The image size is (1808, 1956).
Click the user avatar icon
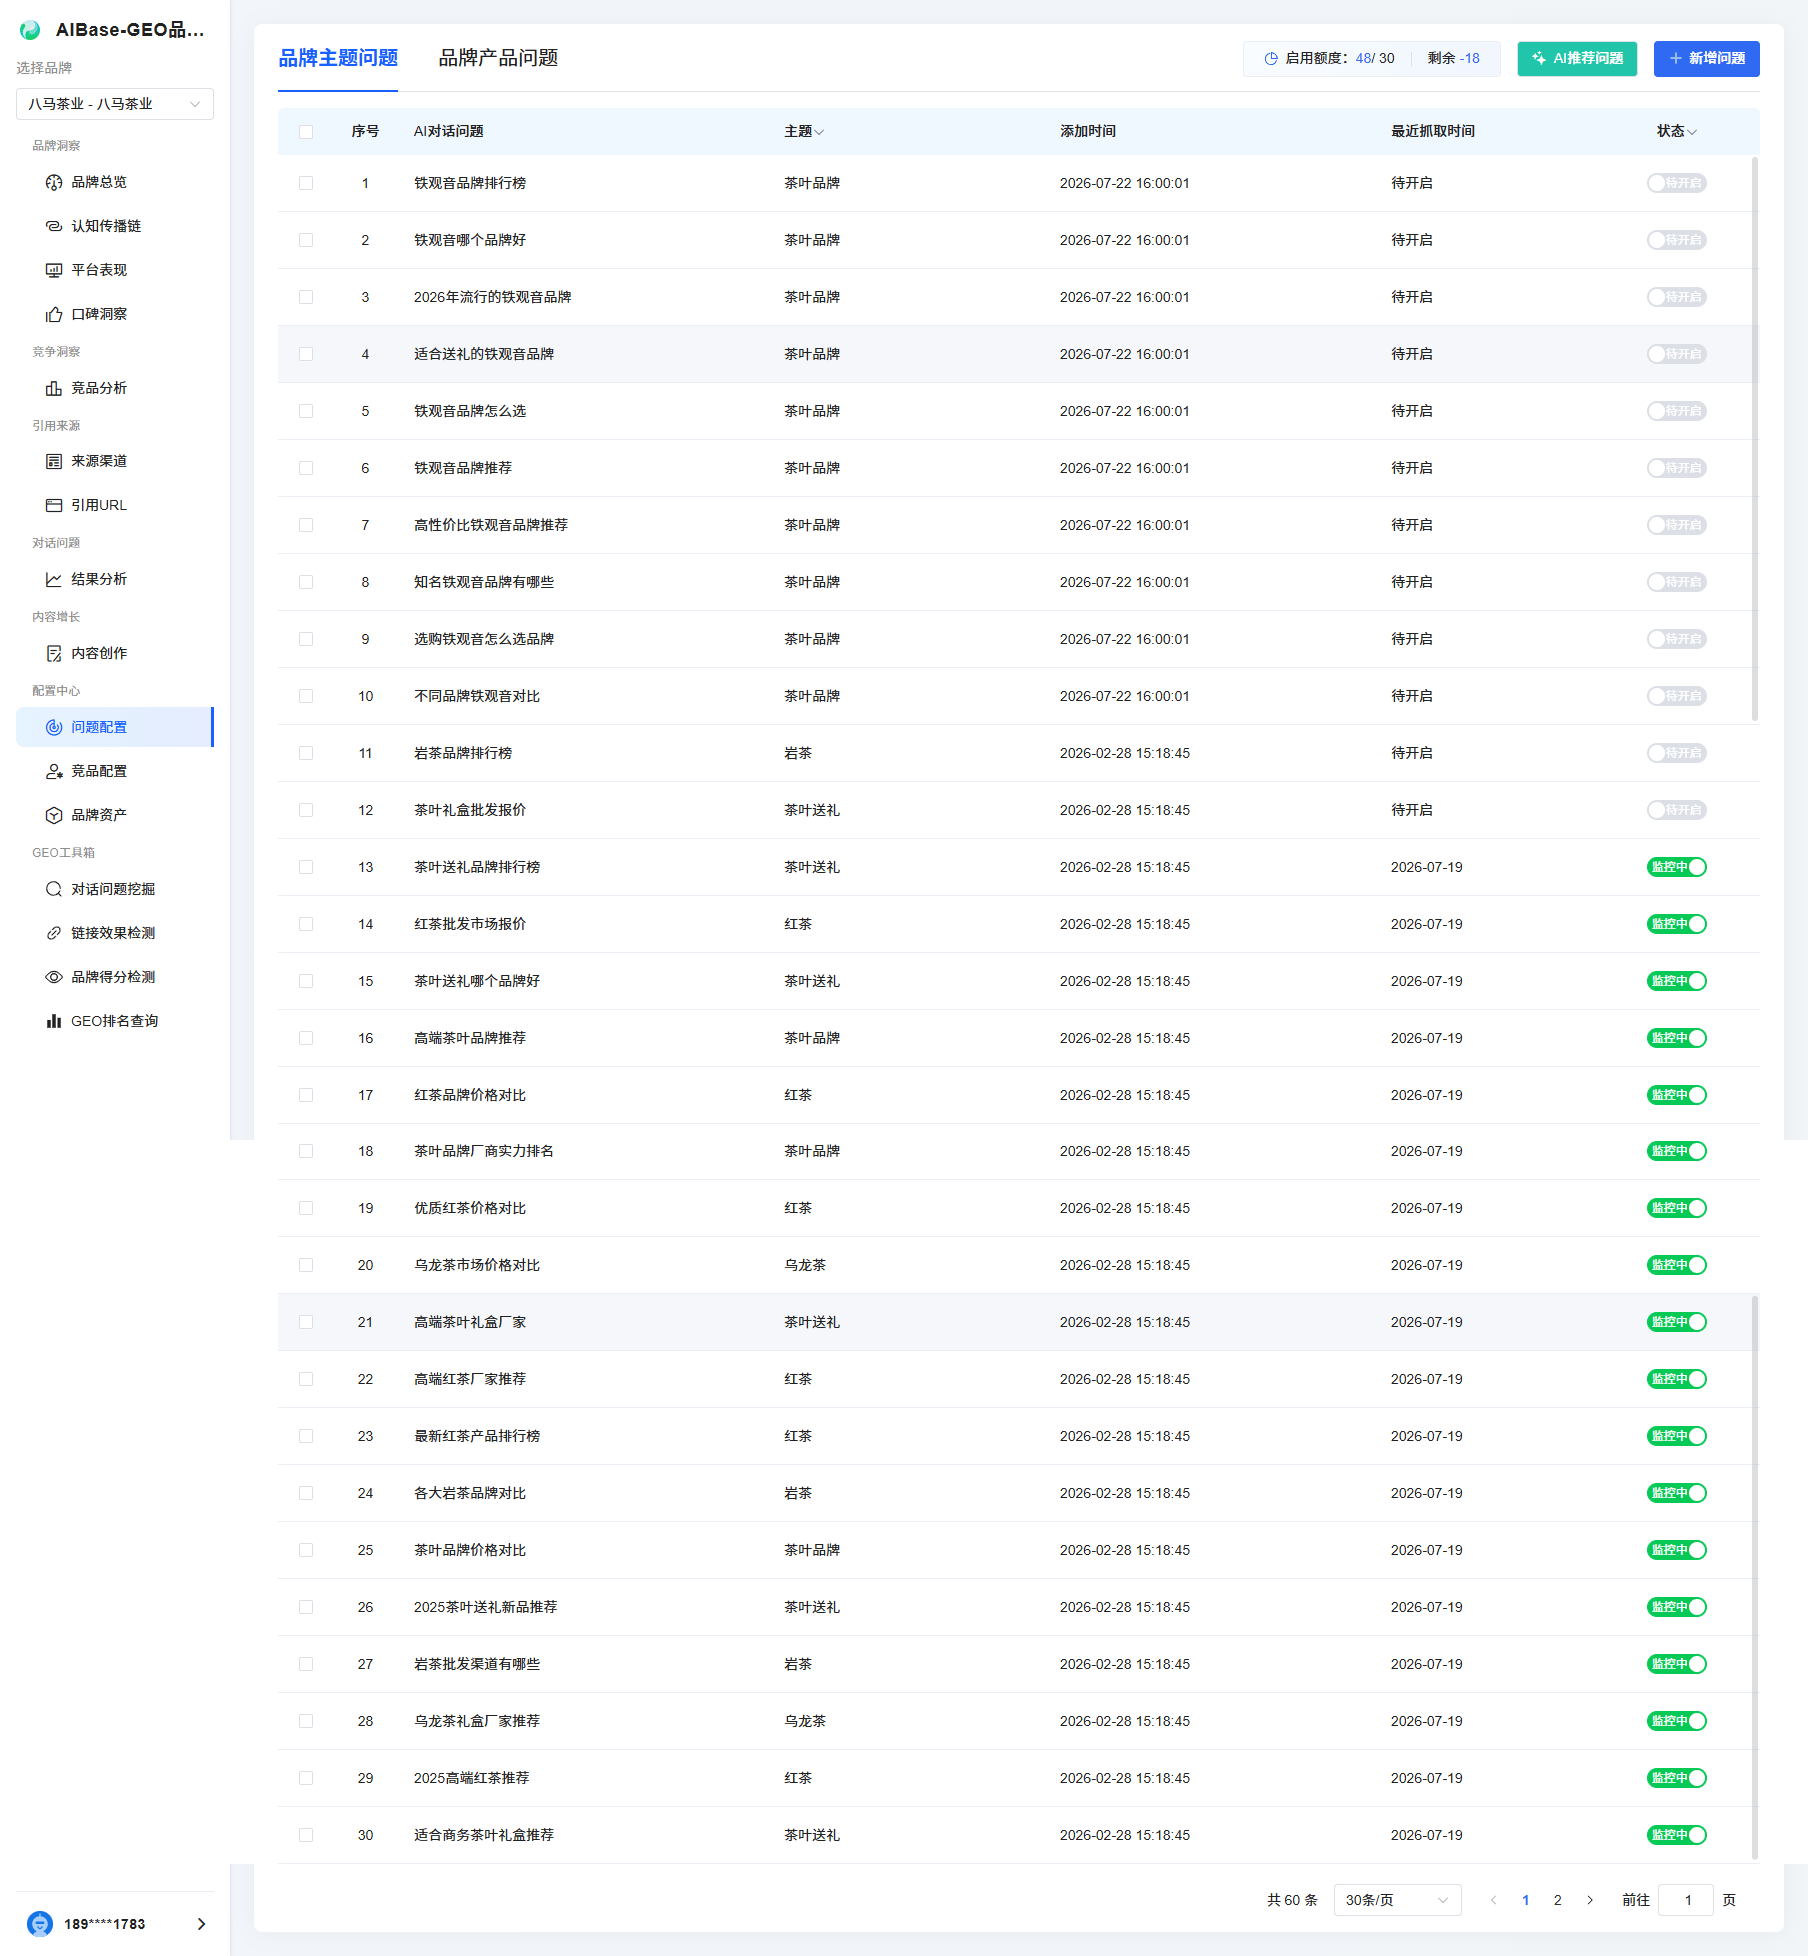(40, 1923)
